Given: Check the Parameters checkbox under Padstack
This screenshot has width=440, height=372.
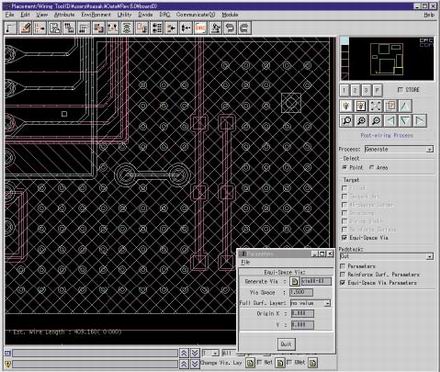Looking at the screenshot, I should [342, 266].
